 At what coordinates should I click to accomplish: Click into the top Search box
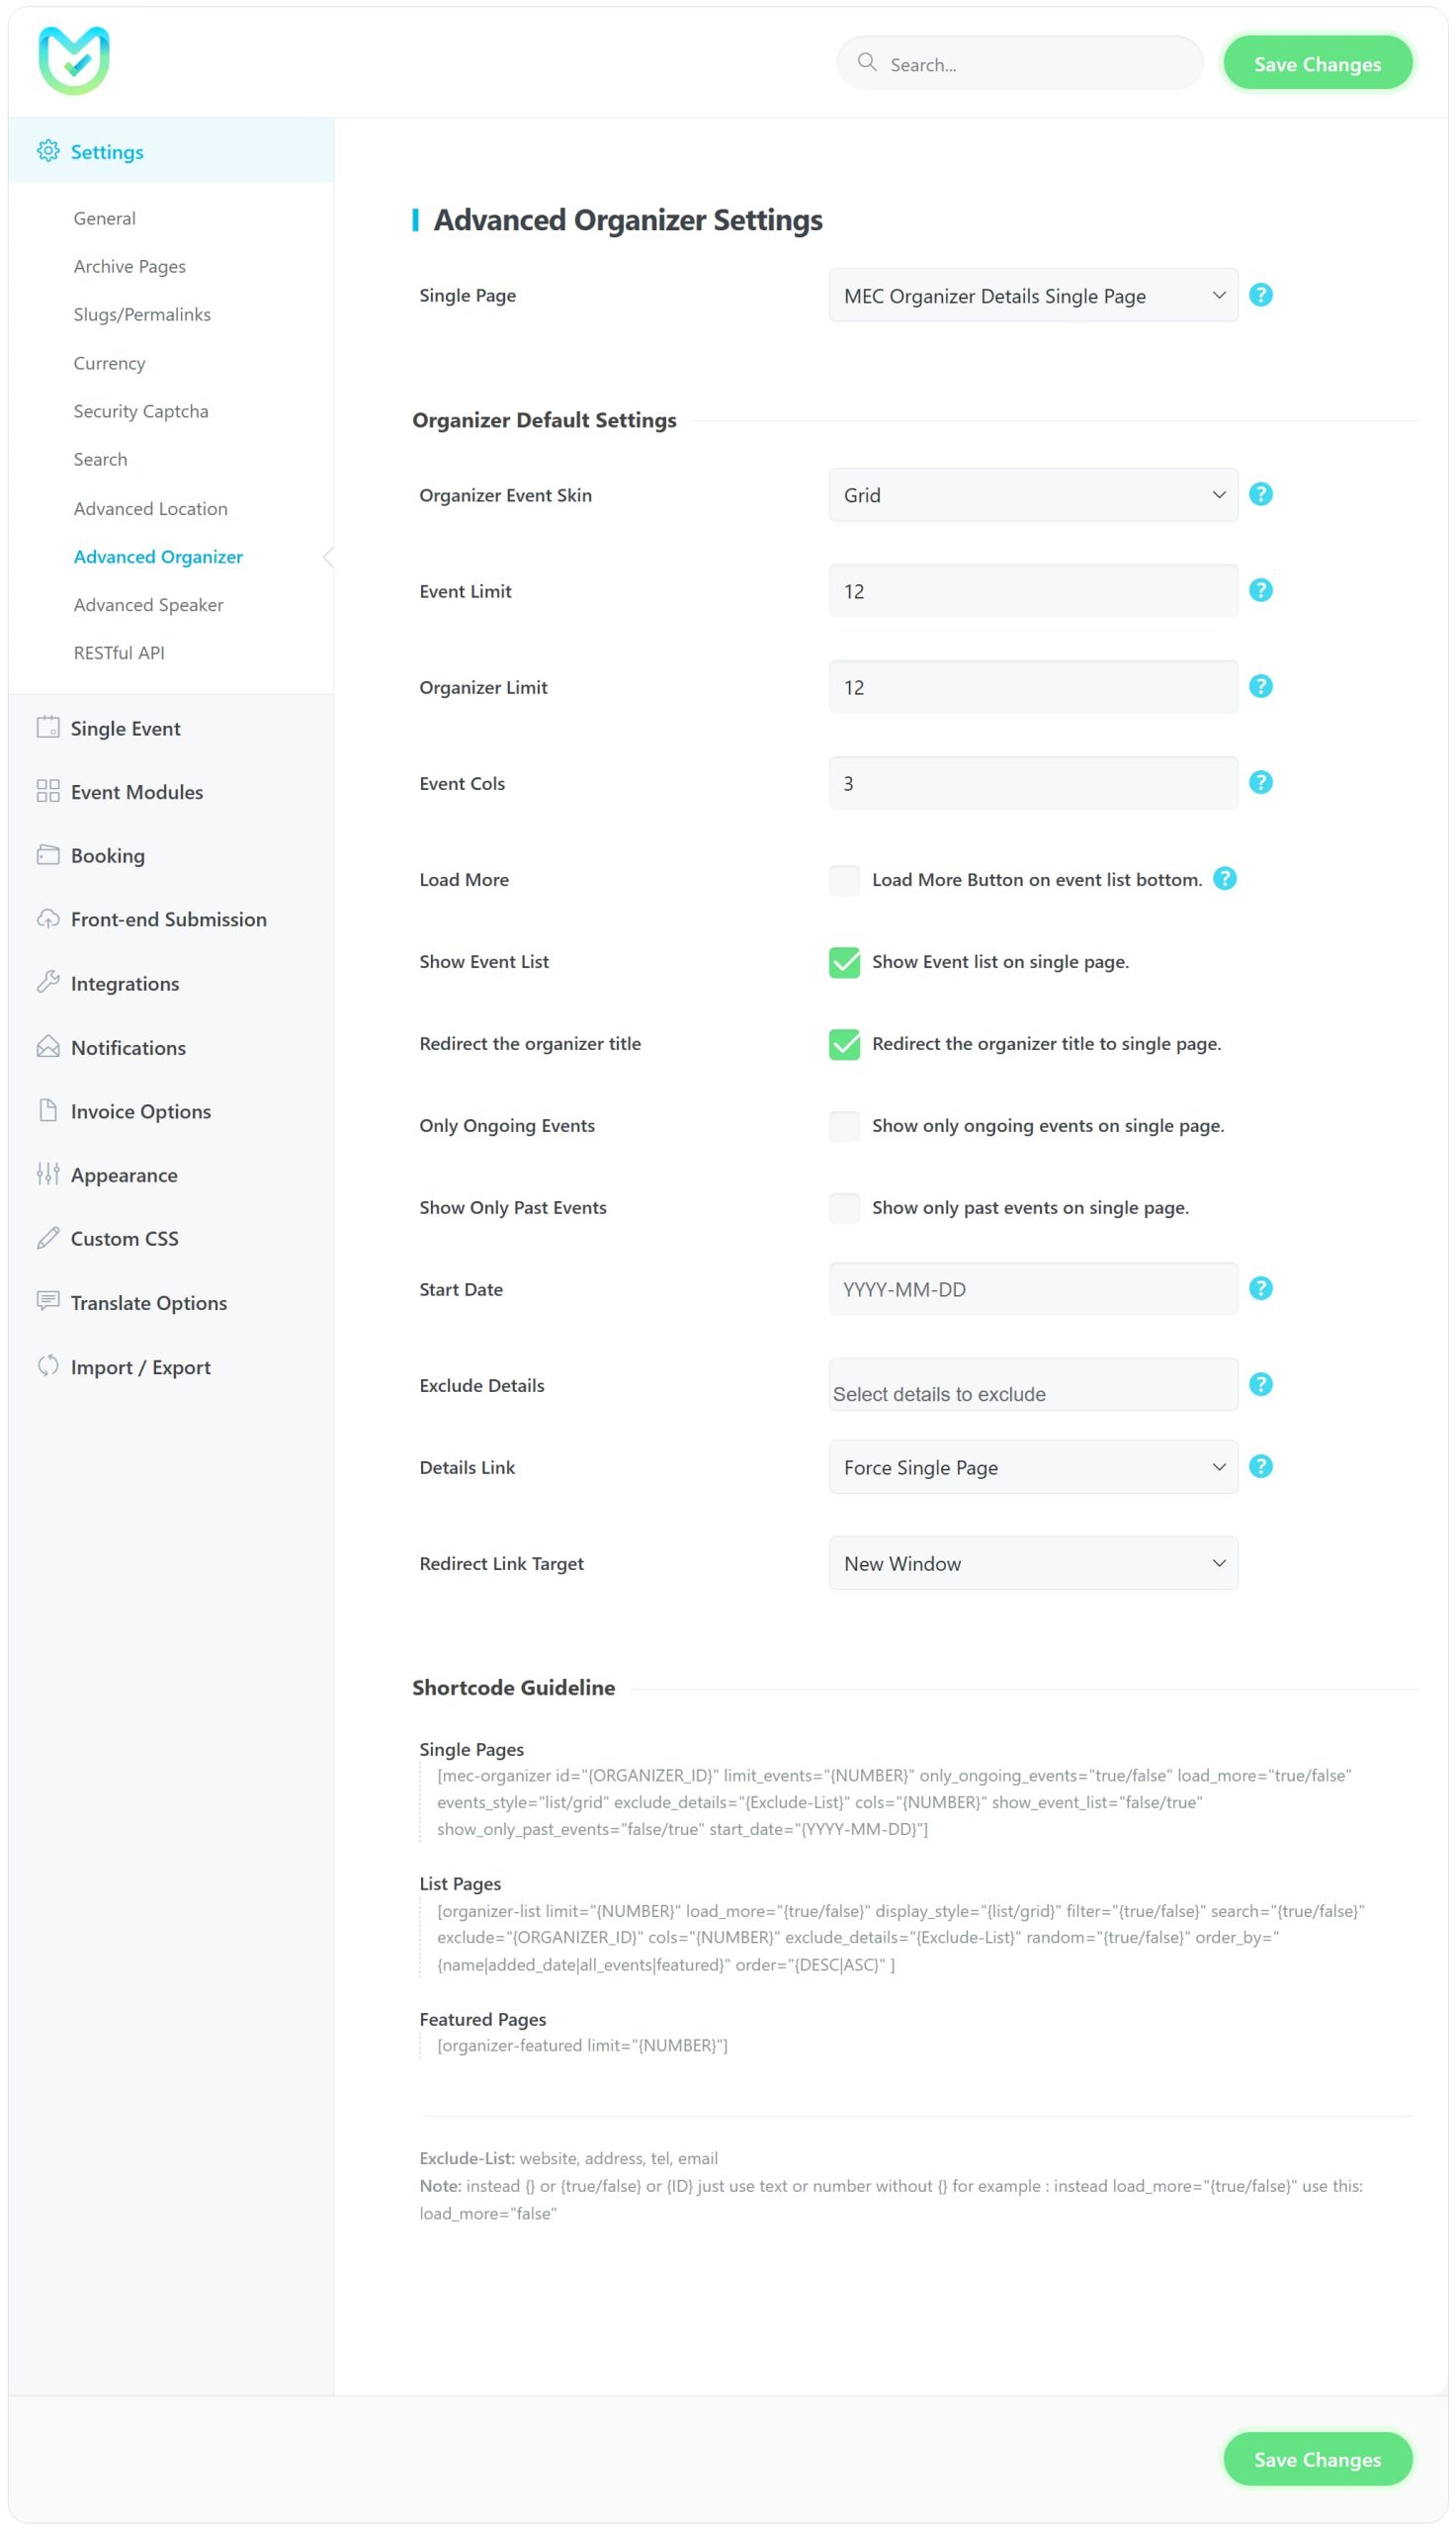(x=1030, y=65)
